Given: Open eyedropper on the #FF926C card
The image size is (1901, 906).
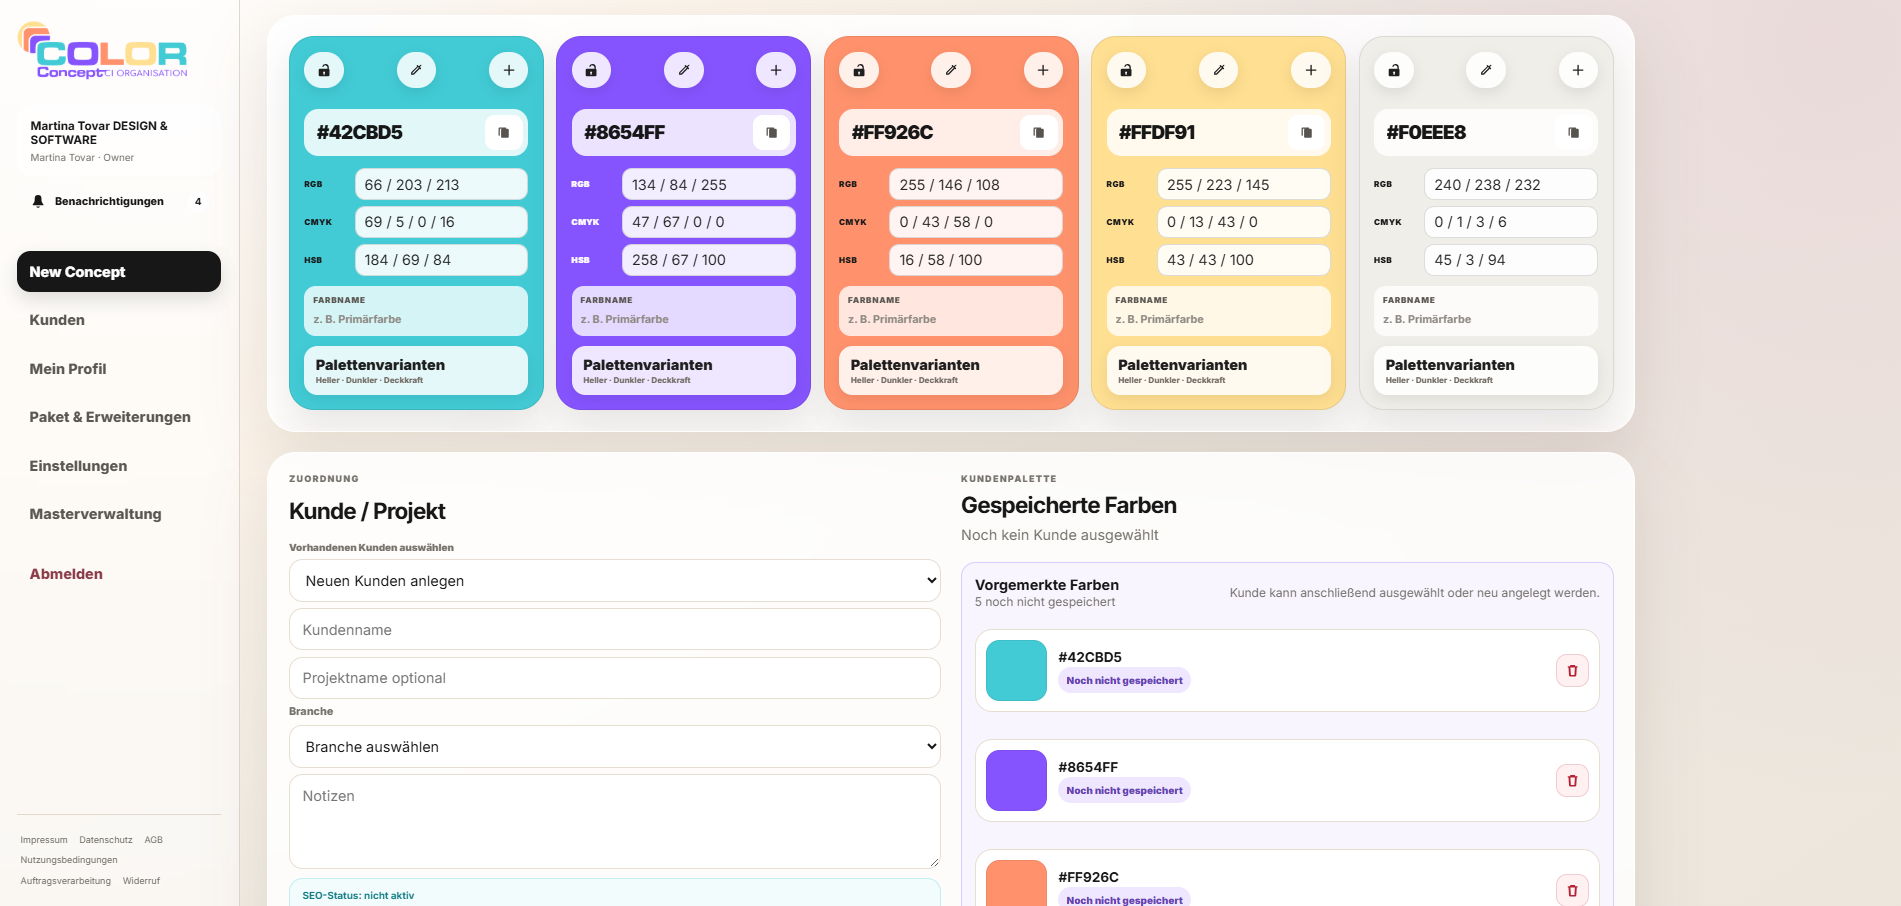Looking at the screenshot, I should pyautogui.click(x=951, y=70).
